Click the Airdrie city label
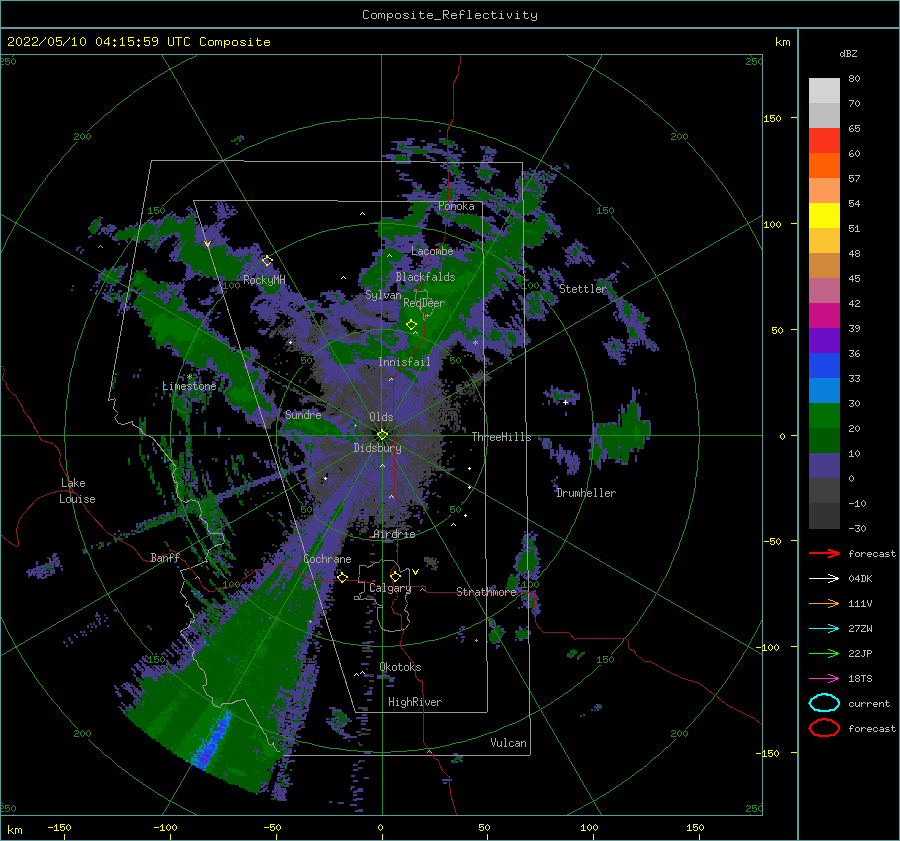Image resolution: width=900 pixels, height=841 pixels. 394,534
